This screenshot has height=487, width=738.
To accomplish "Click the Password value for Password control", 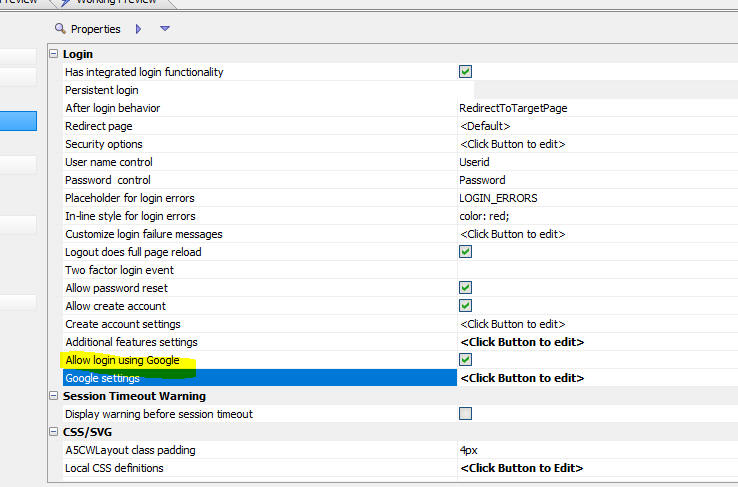I will click(482, 180).
